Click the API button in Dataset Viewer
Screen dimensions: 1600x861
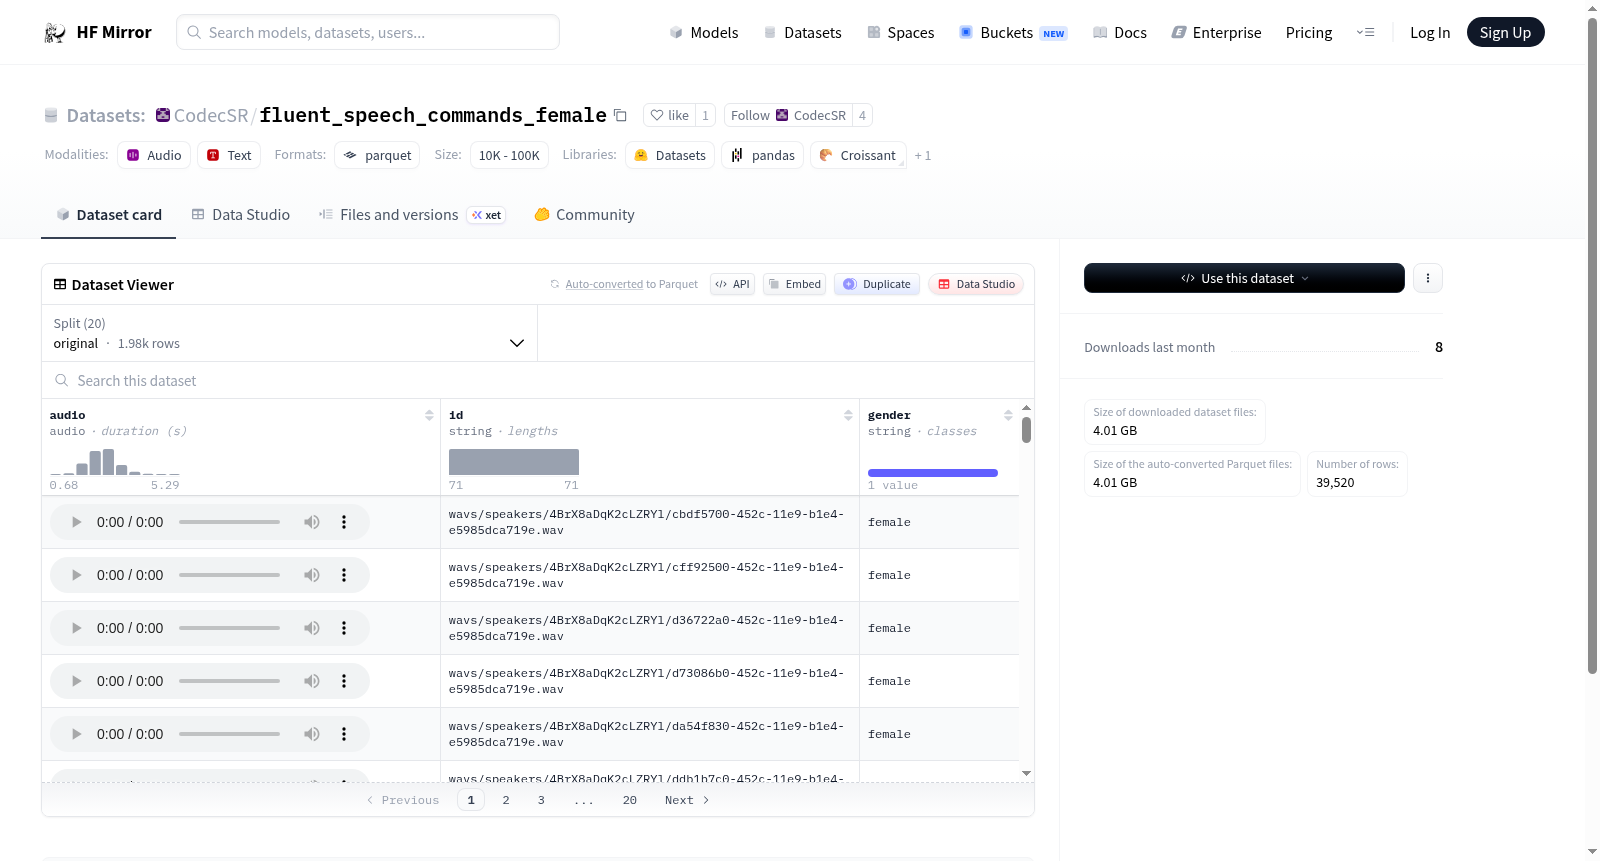click(732, 284)
